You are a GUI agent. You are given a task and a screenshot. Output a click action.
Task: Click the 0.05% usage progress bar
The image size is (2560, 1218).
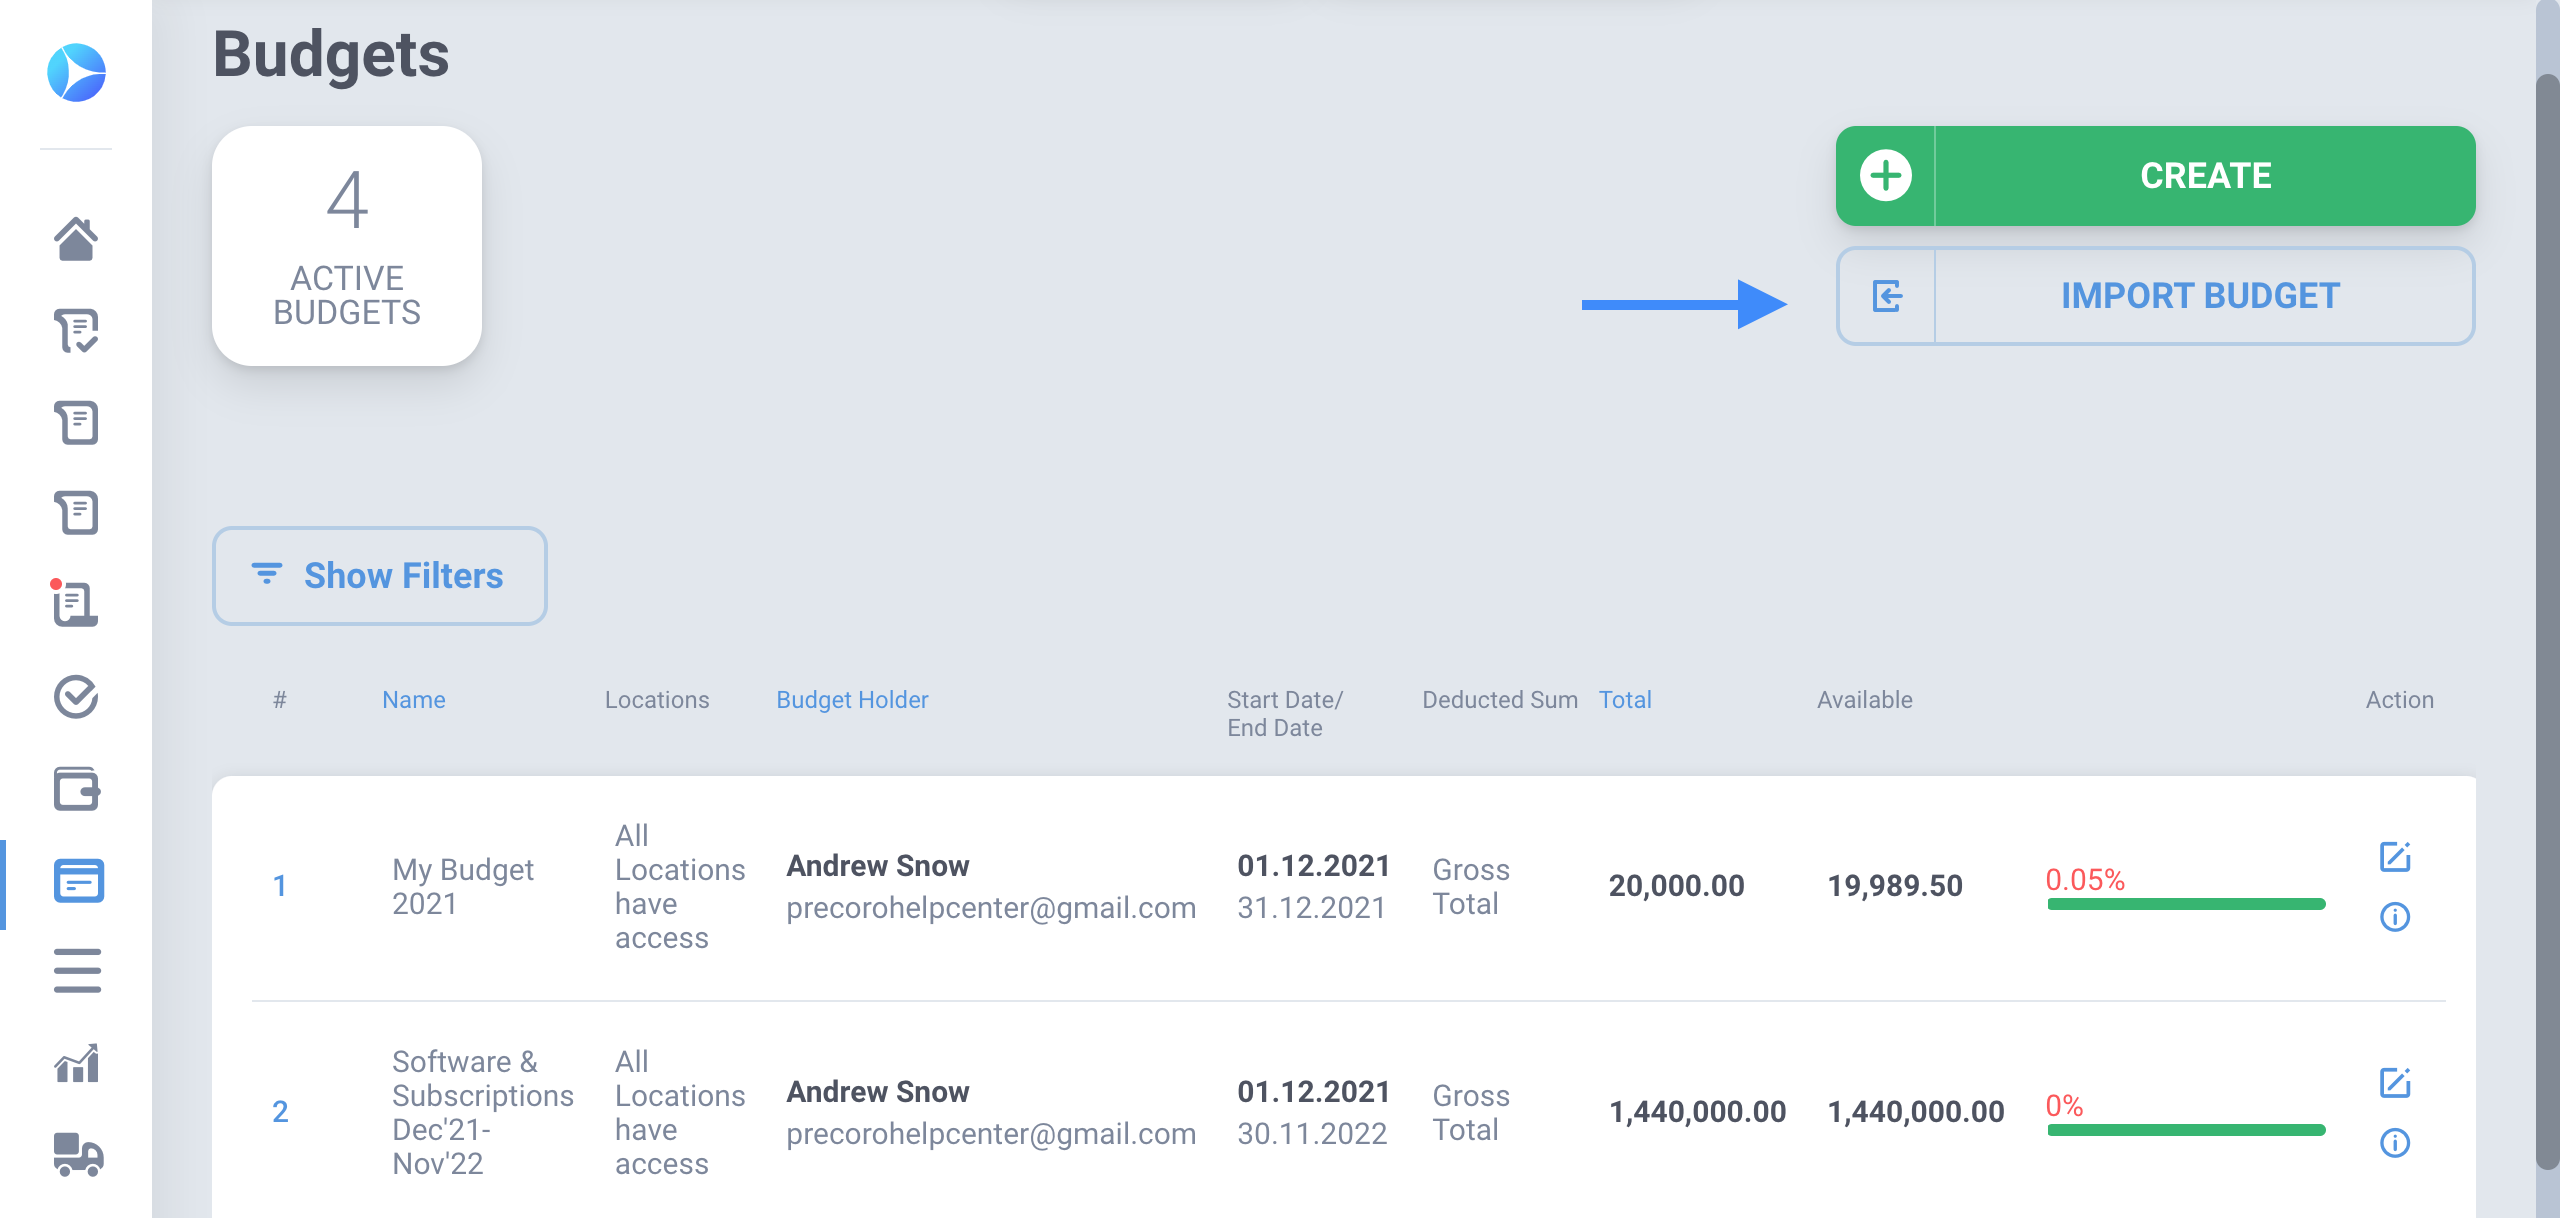2186,904
